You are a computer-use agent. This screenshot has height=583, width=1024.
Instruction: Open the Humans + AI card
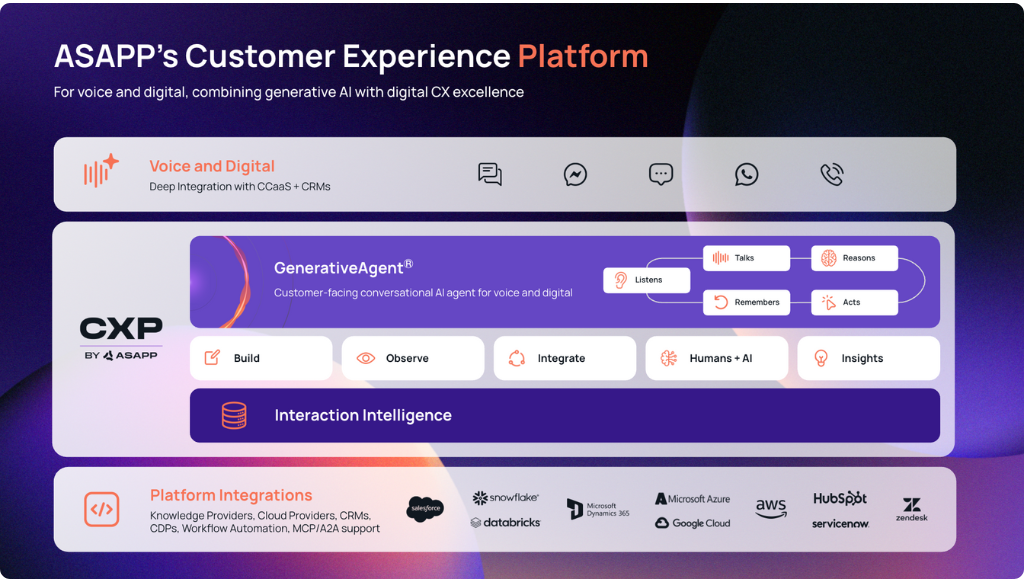tap(716, 358)
